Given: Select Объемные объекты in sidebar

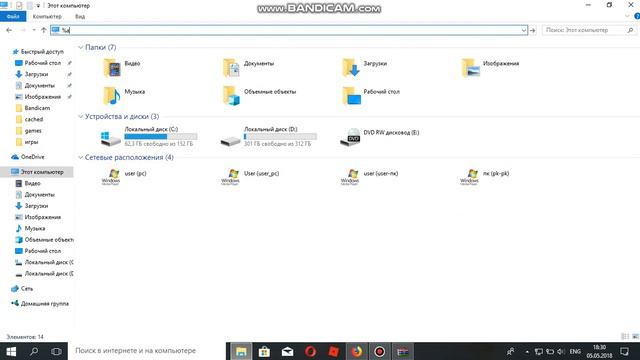Looking at the screenshot, I should point(44,240).
